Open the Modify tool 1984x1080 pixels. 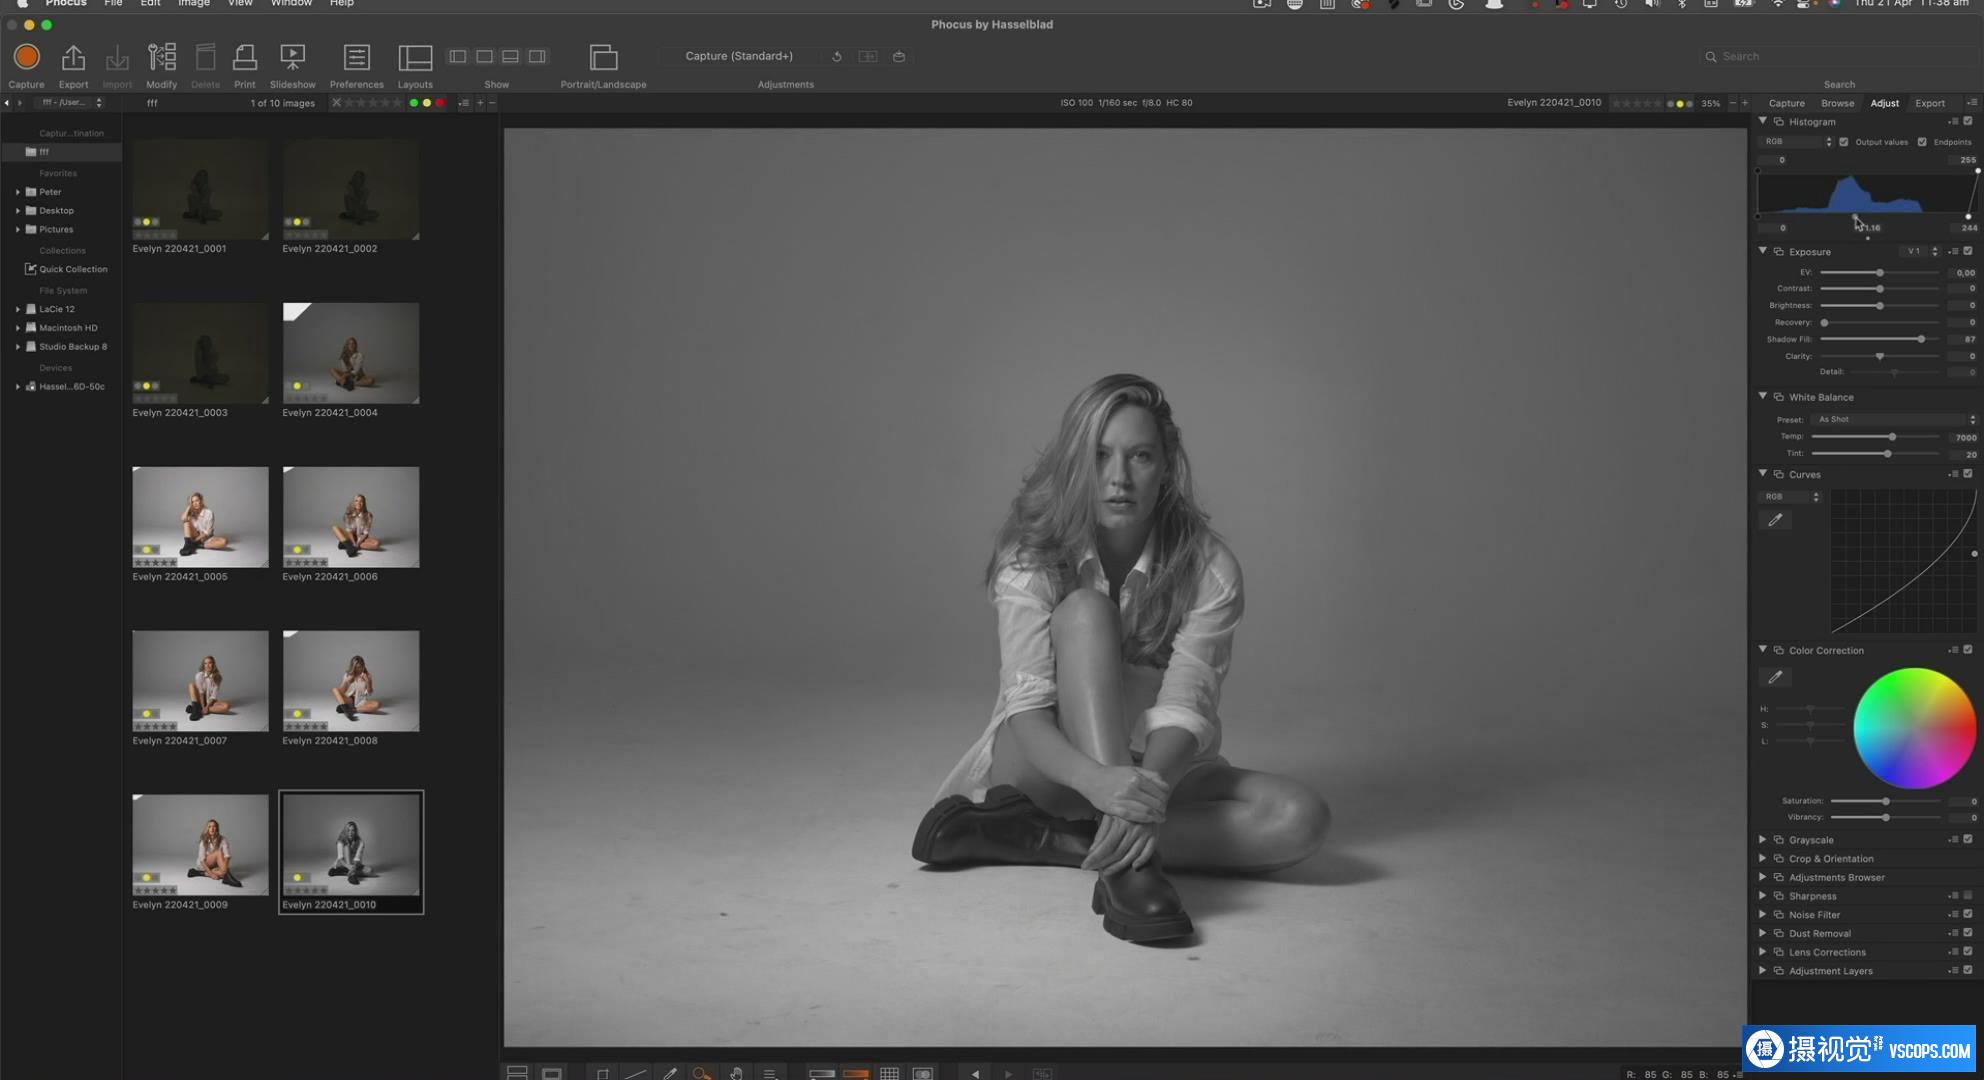[161, 58]
